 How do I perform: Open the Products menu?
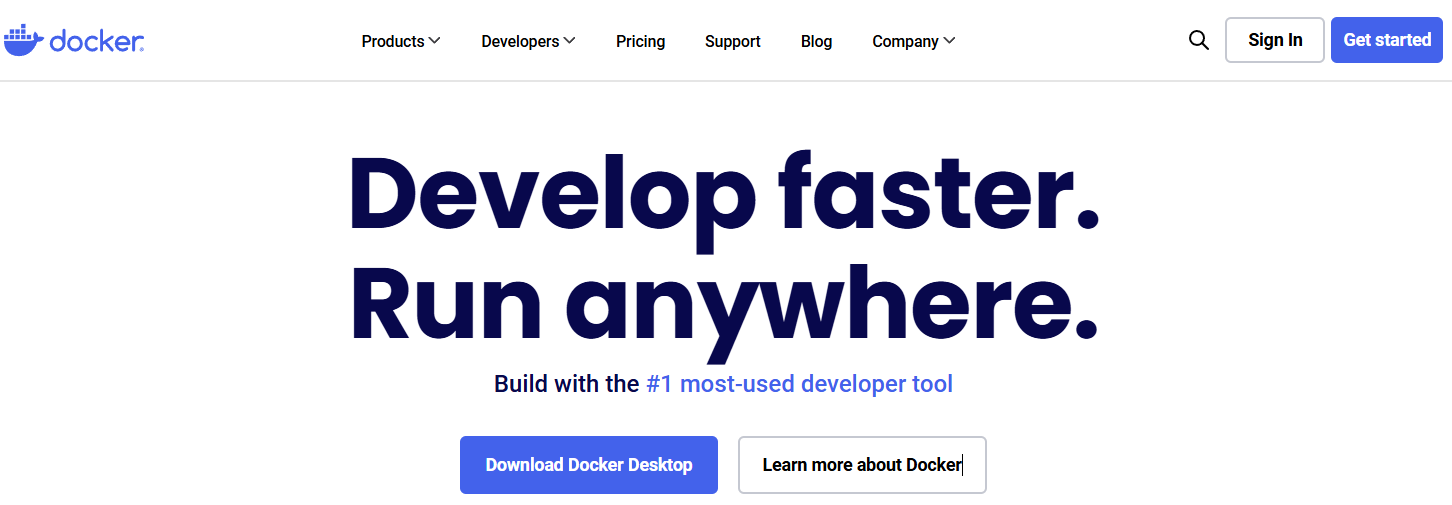393,42
